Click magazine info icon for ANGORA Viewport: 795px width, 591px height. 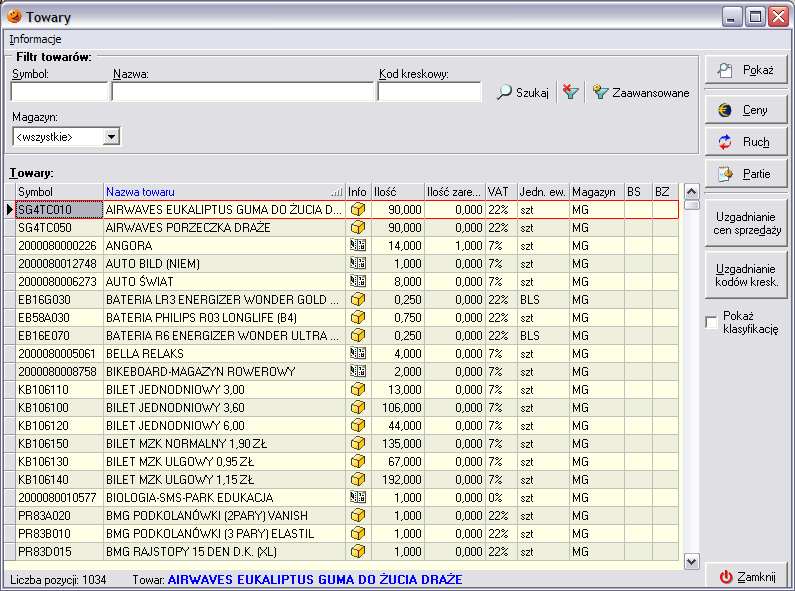tap(358, 245)
